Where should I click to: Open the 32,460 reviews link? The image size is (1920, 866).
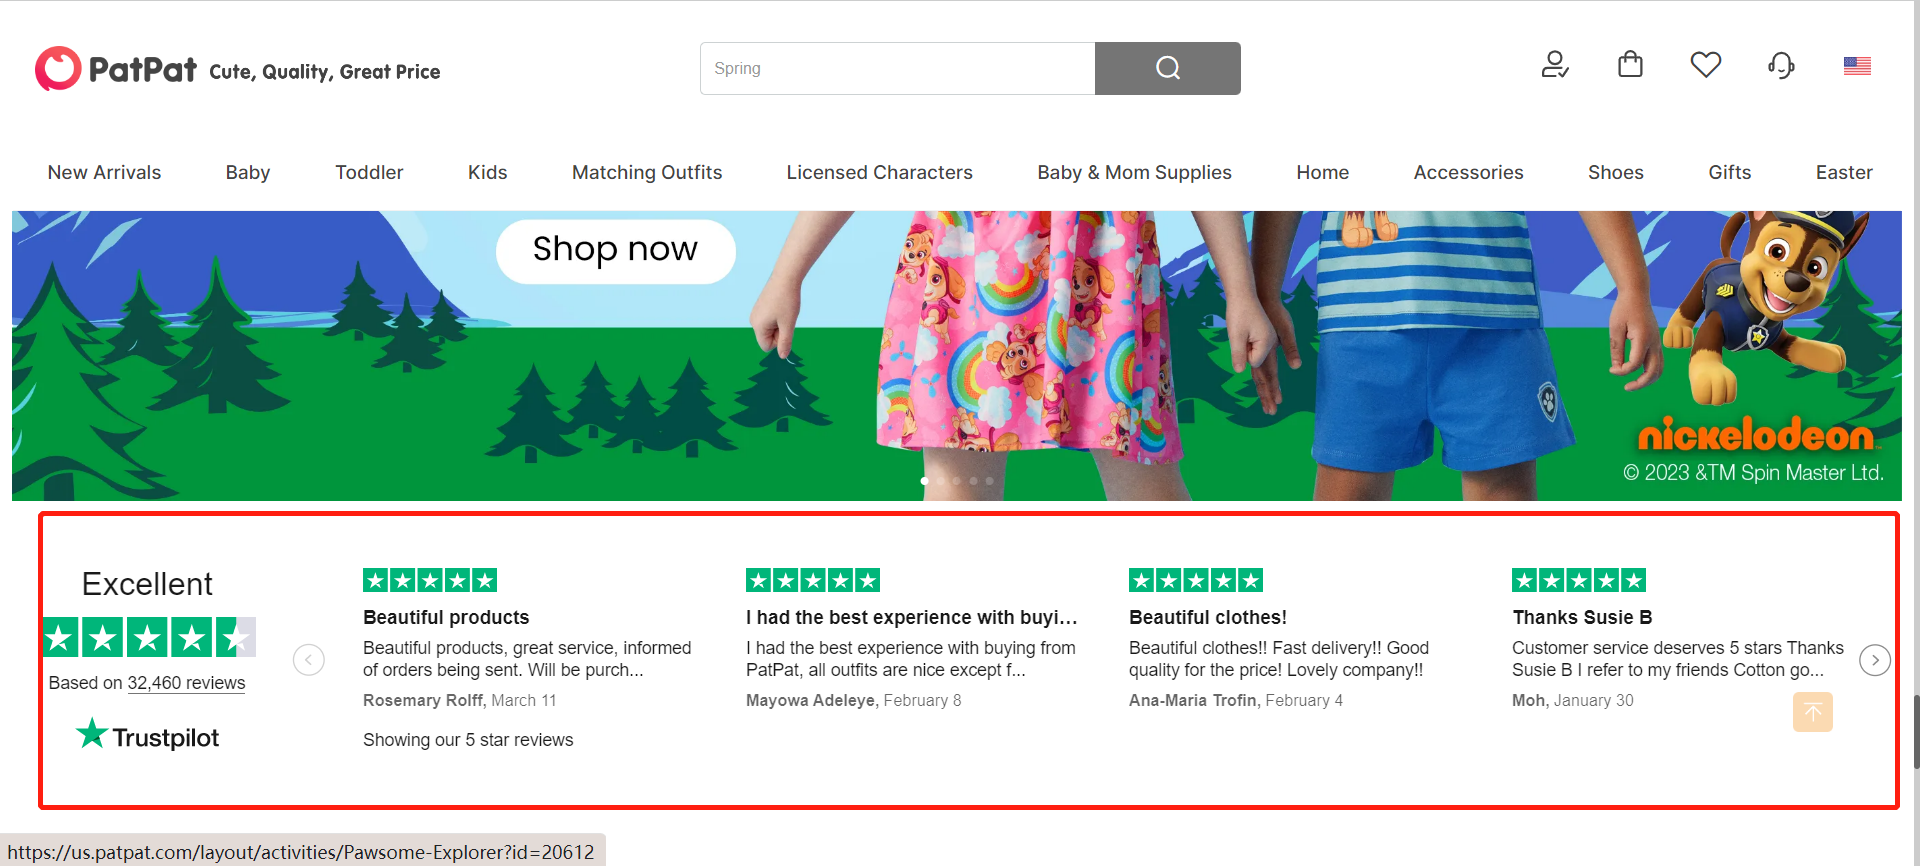tap(186, 683)
